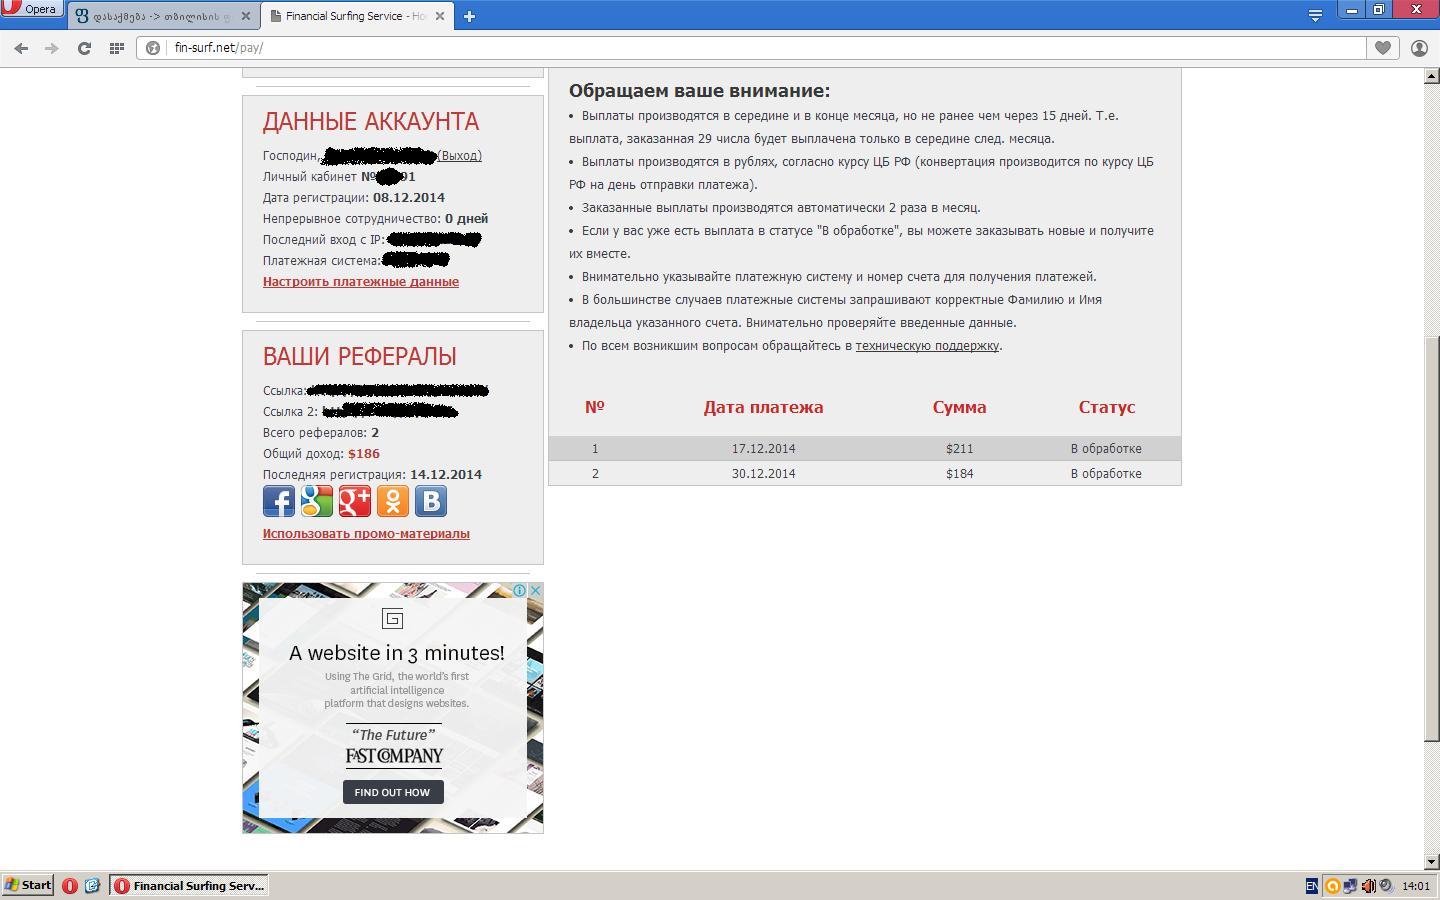Viewport: 1440px width, 900px height.
Task: Click the ДАННЫЕ АККАУНТА heading
Action: (371, 121)
